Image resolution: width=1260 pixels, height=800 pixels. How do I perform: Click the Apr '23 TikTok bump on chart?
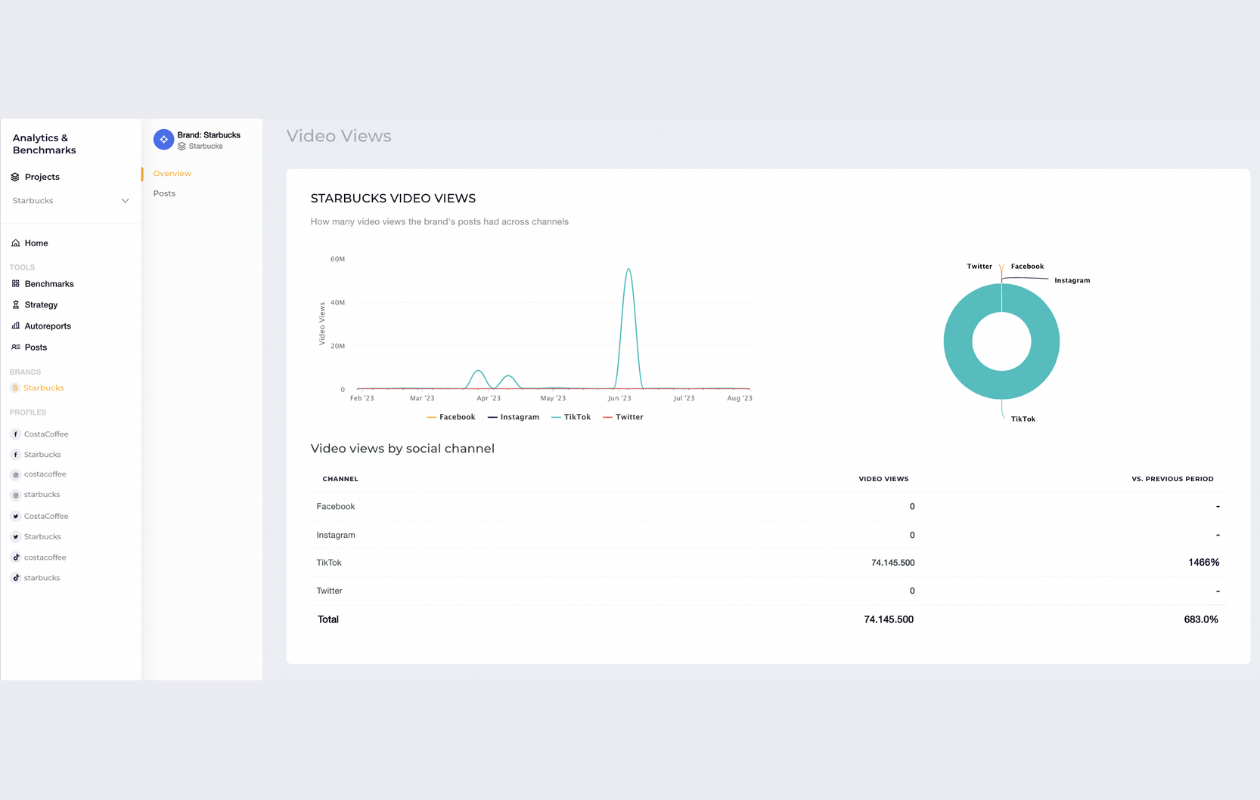(x=478, y=372)
